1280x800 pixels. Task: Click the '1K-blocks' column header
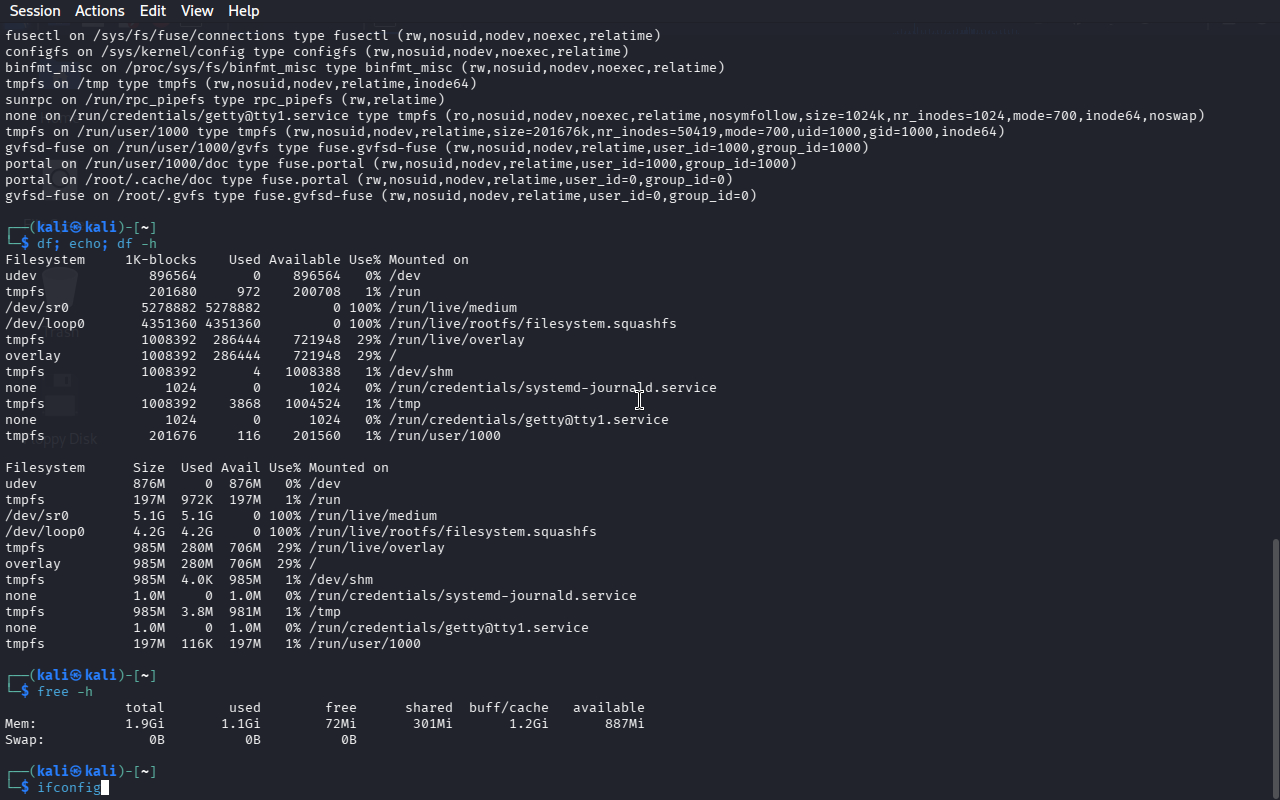(x=161, y=260)
